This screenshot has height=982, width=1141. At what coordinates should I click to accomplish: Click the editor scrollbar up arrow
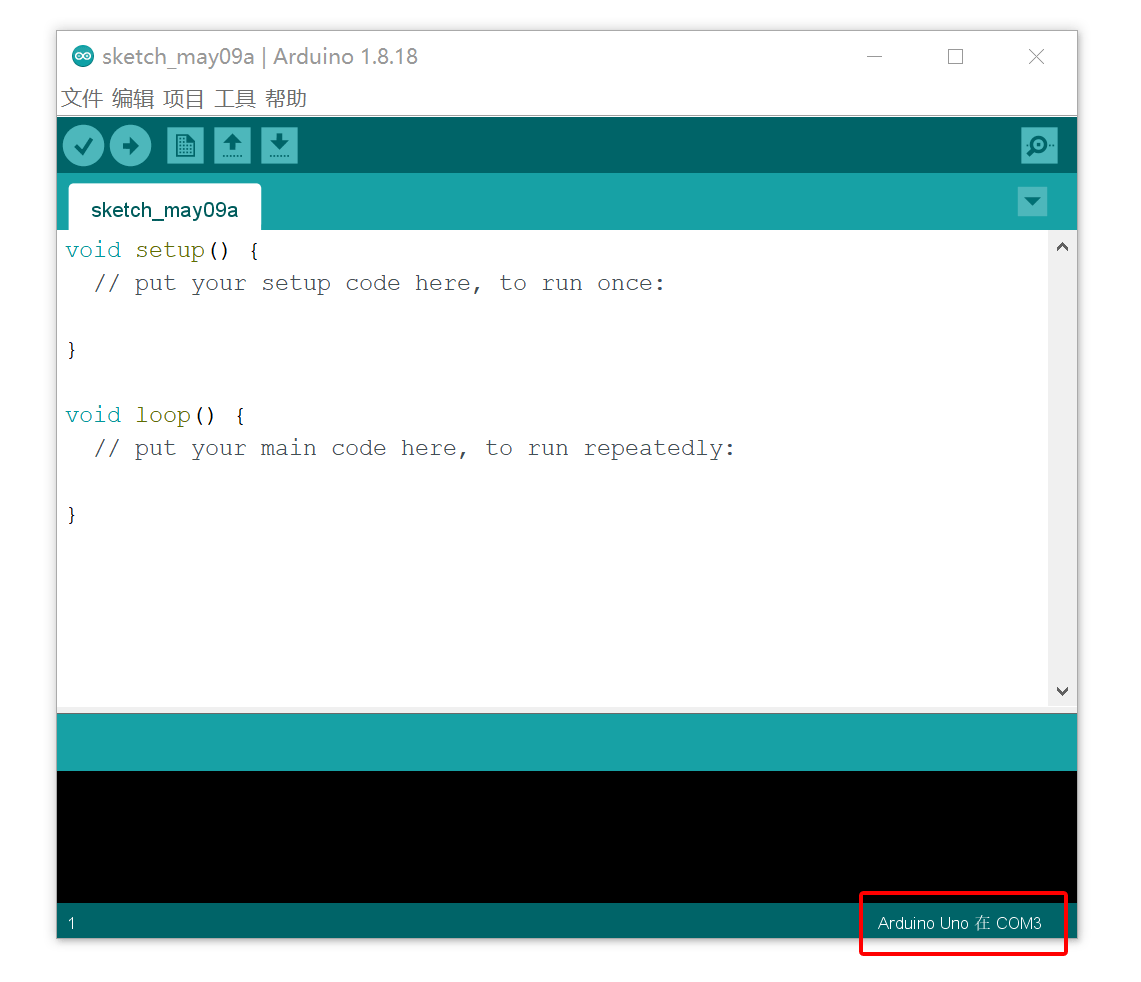(x=1063, y=246)
